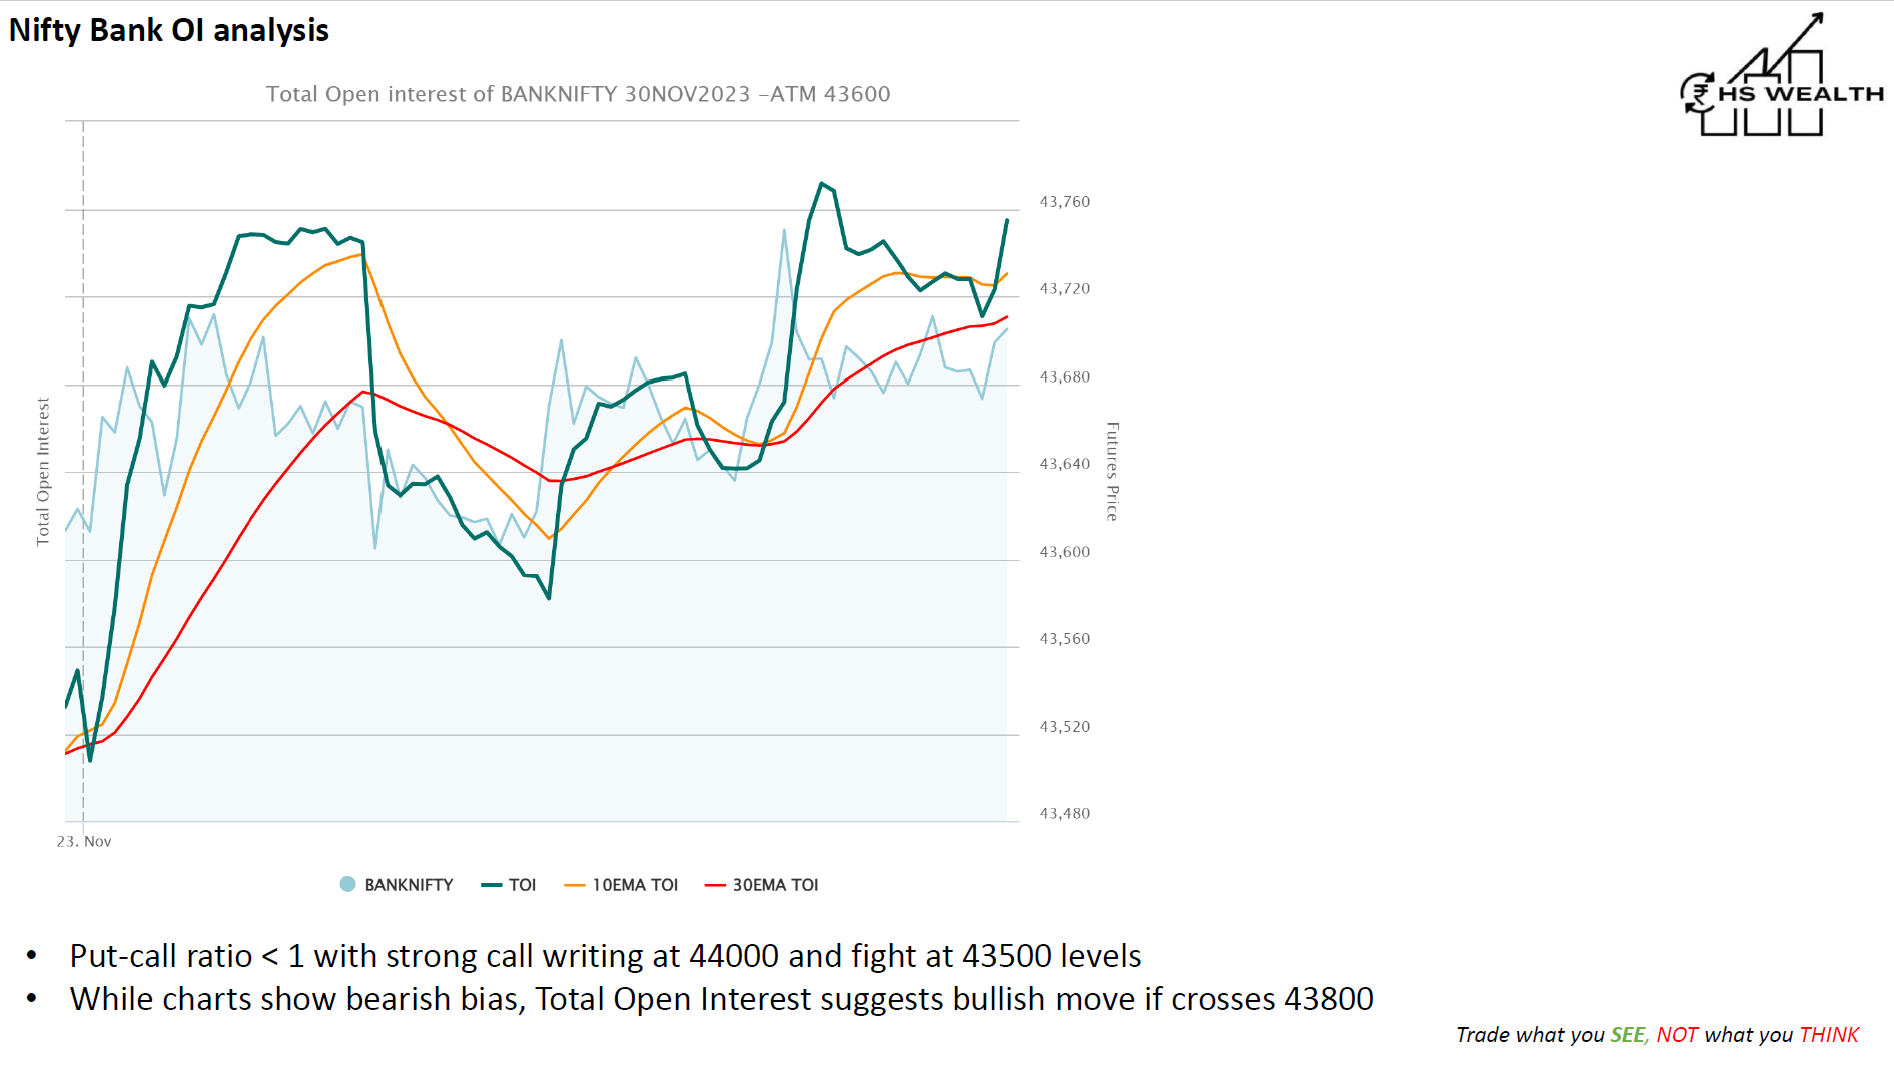
Task: Click the 43,600 price axis label
Action: point(1065,552)
